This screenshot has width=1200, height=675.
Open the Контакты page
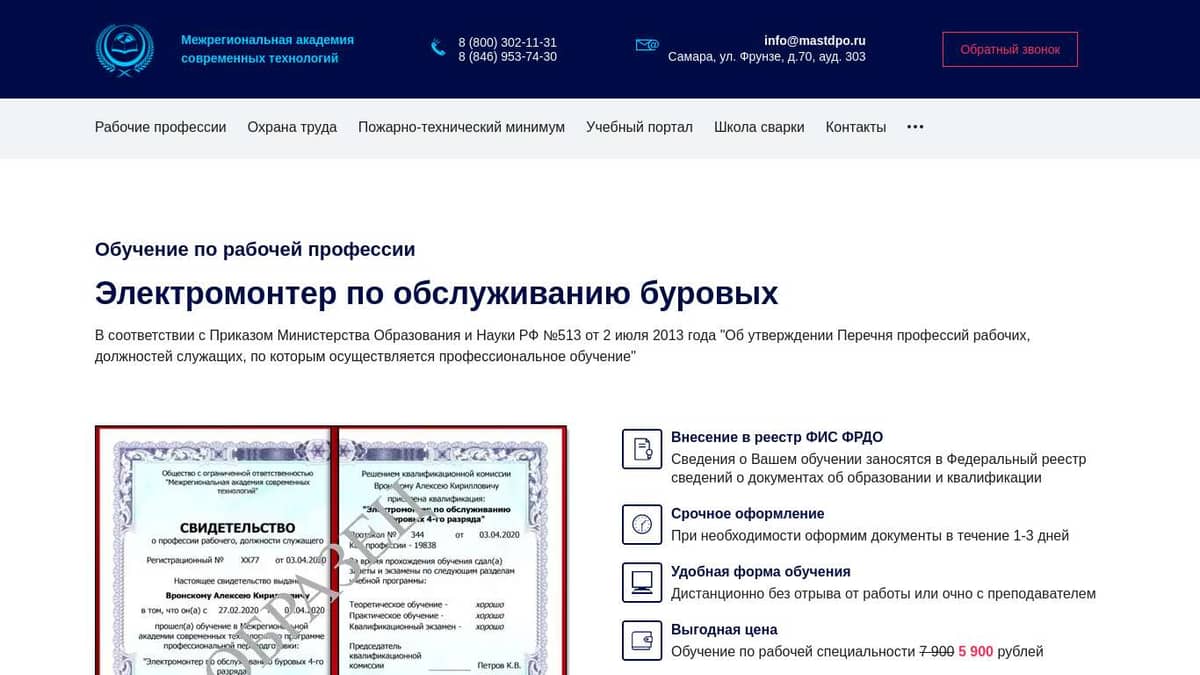click(855, 127)
